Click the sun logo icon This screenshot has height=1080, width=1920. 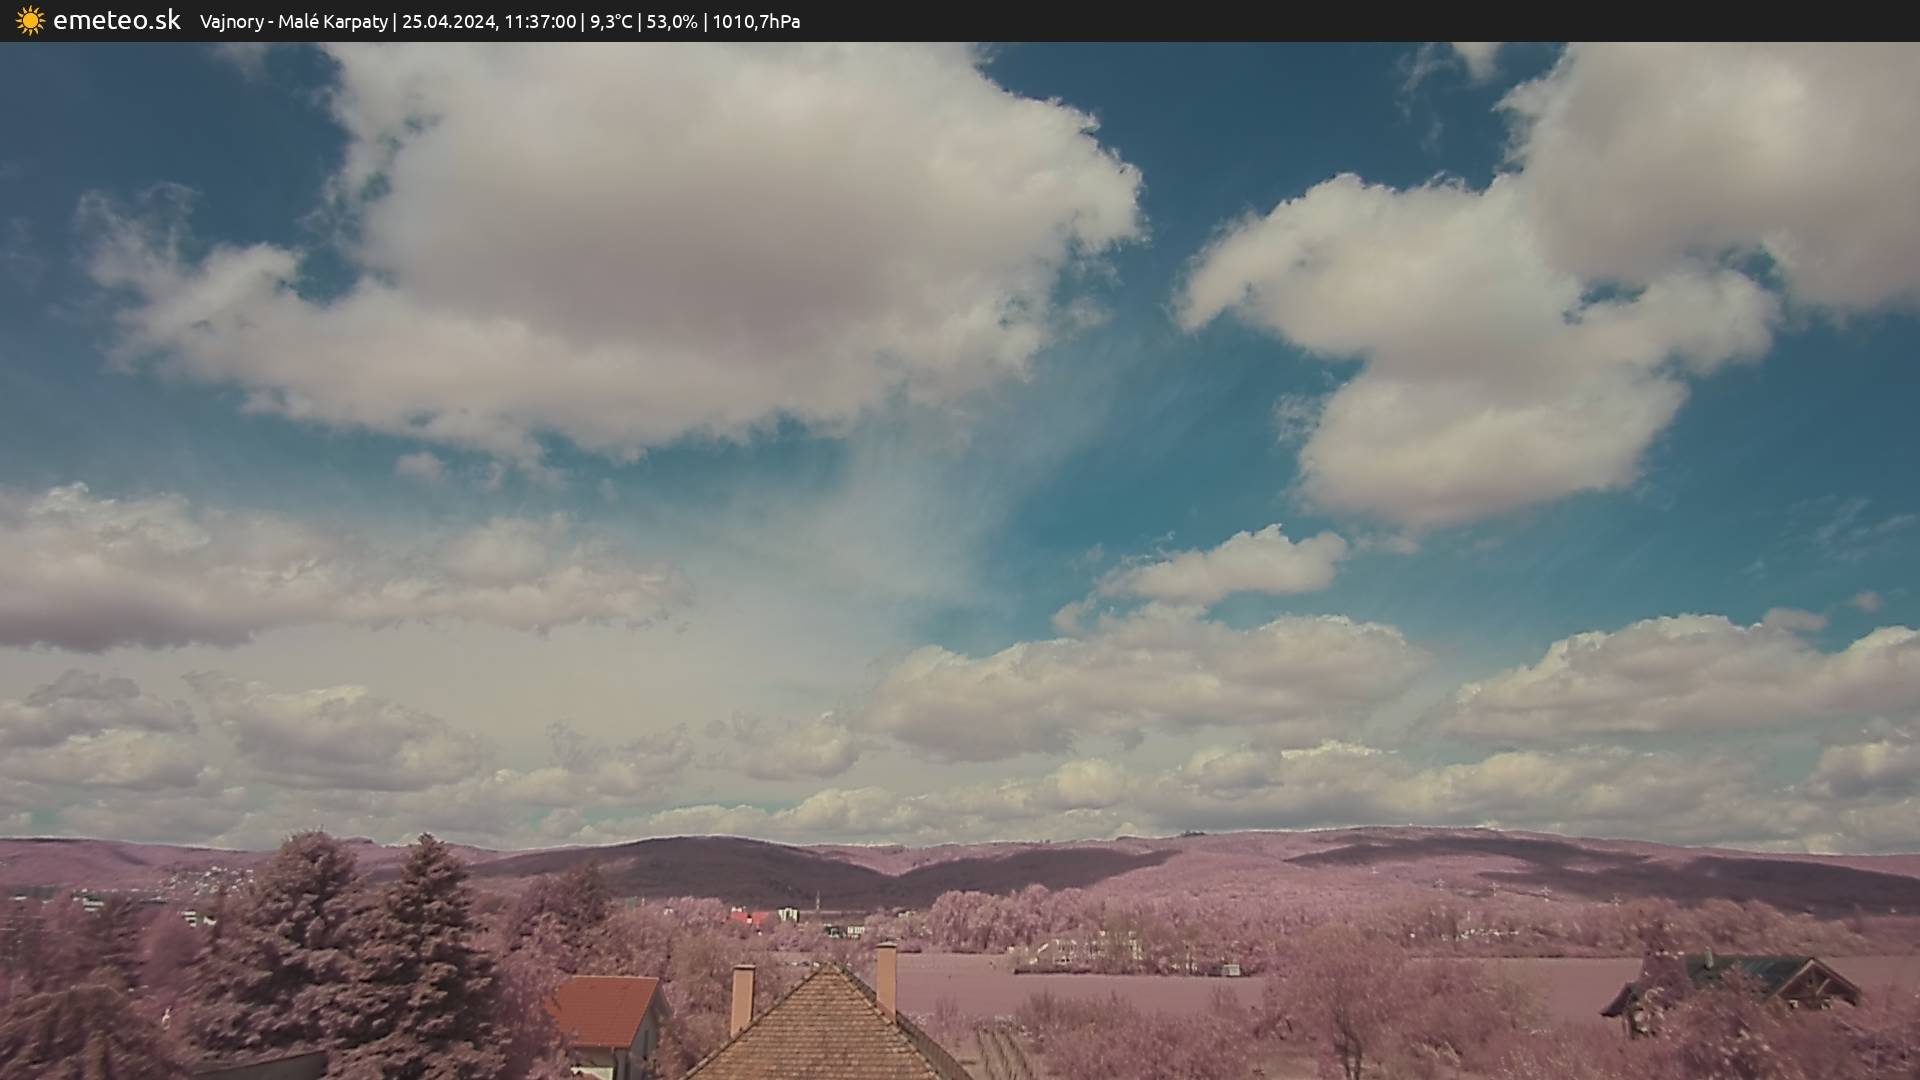30,21
